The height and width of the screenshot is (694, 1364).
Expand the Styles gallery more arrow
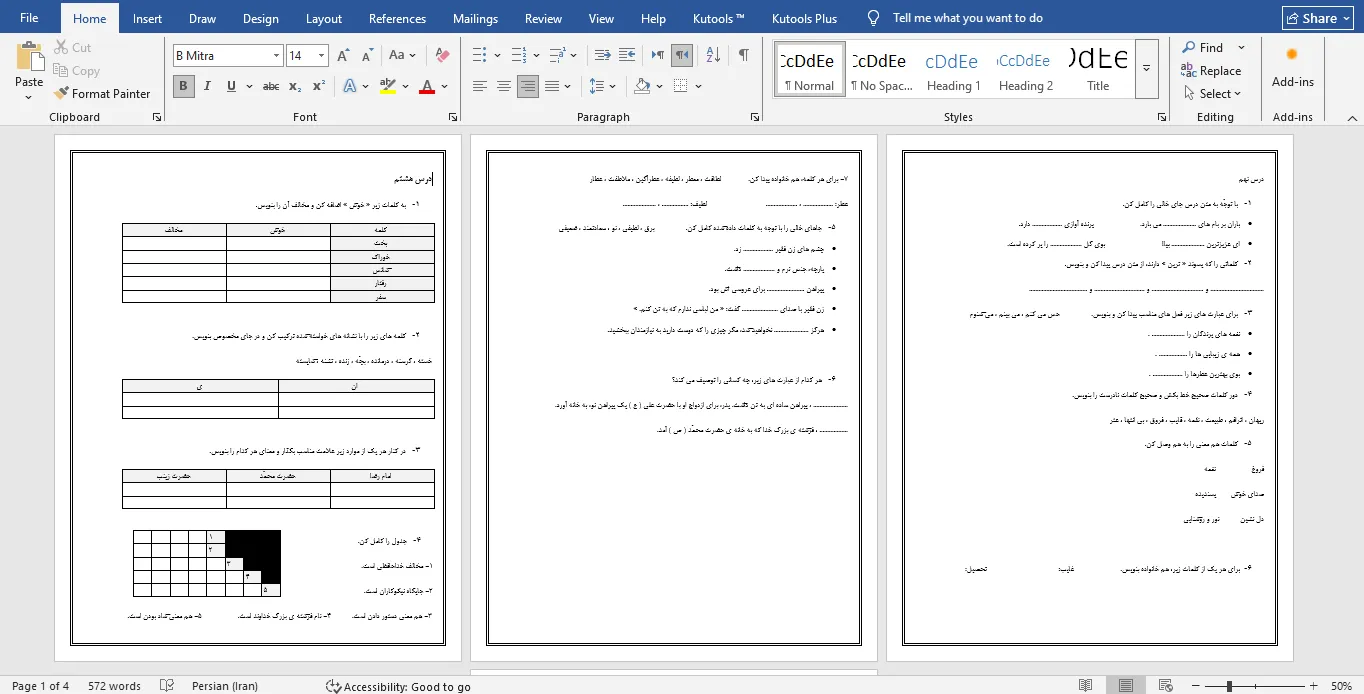[1147, 68]
